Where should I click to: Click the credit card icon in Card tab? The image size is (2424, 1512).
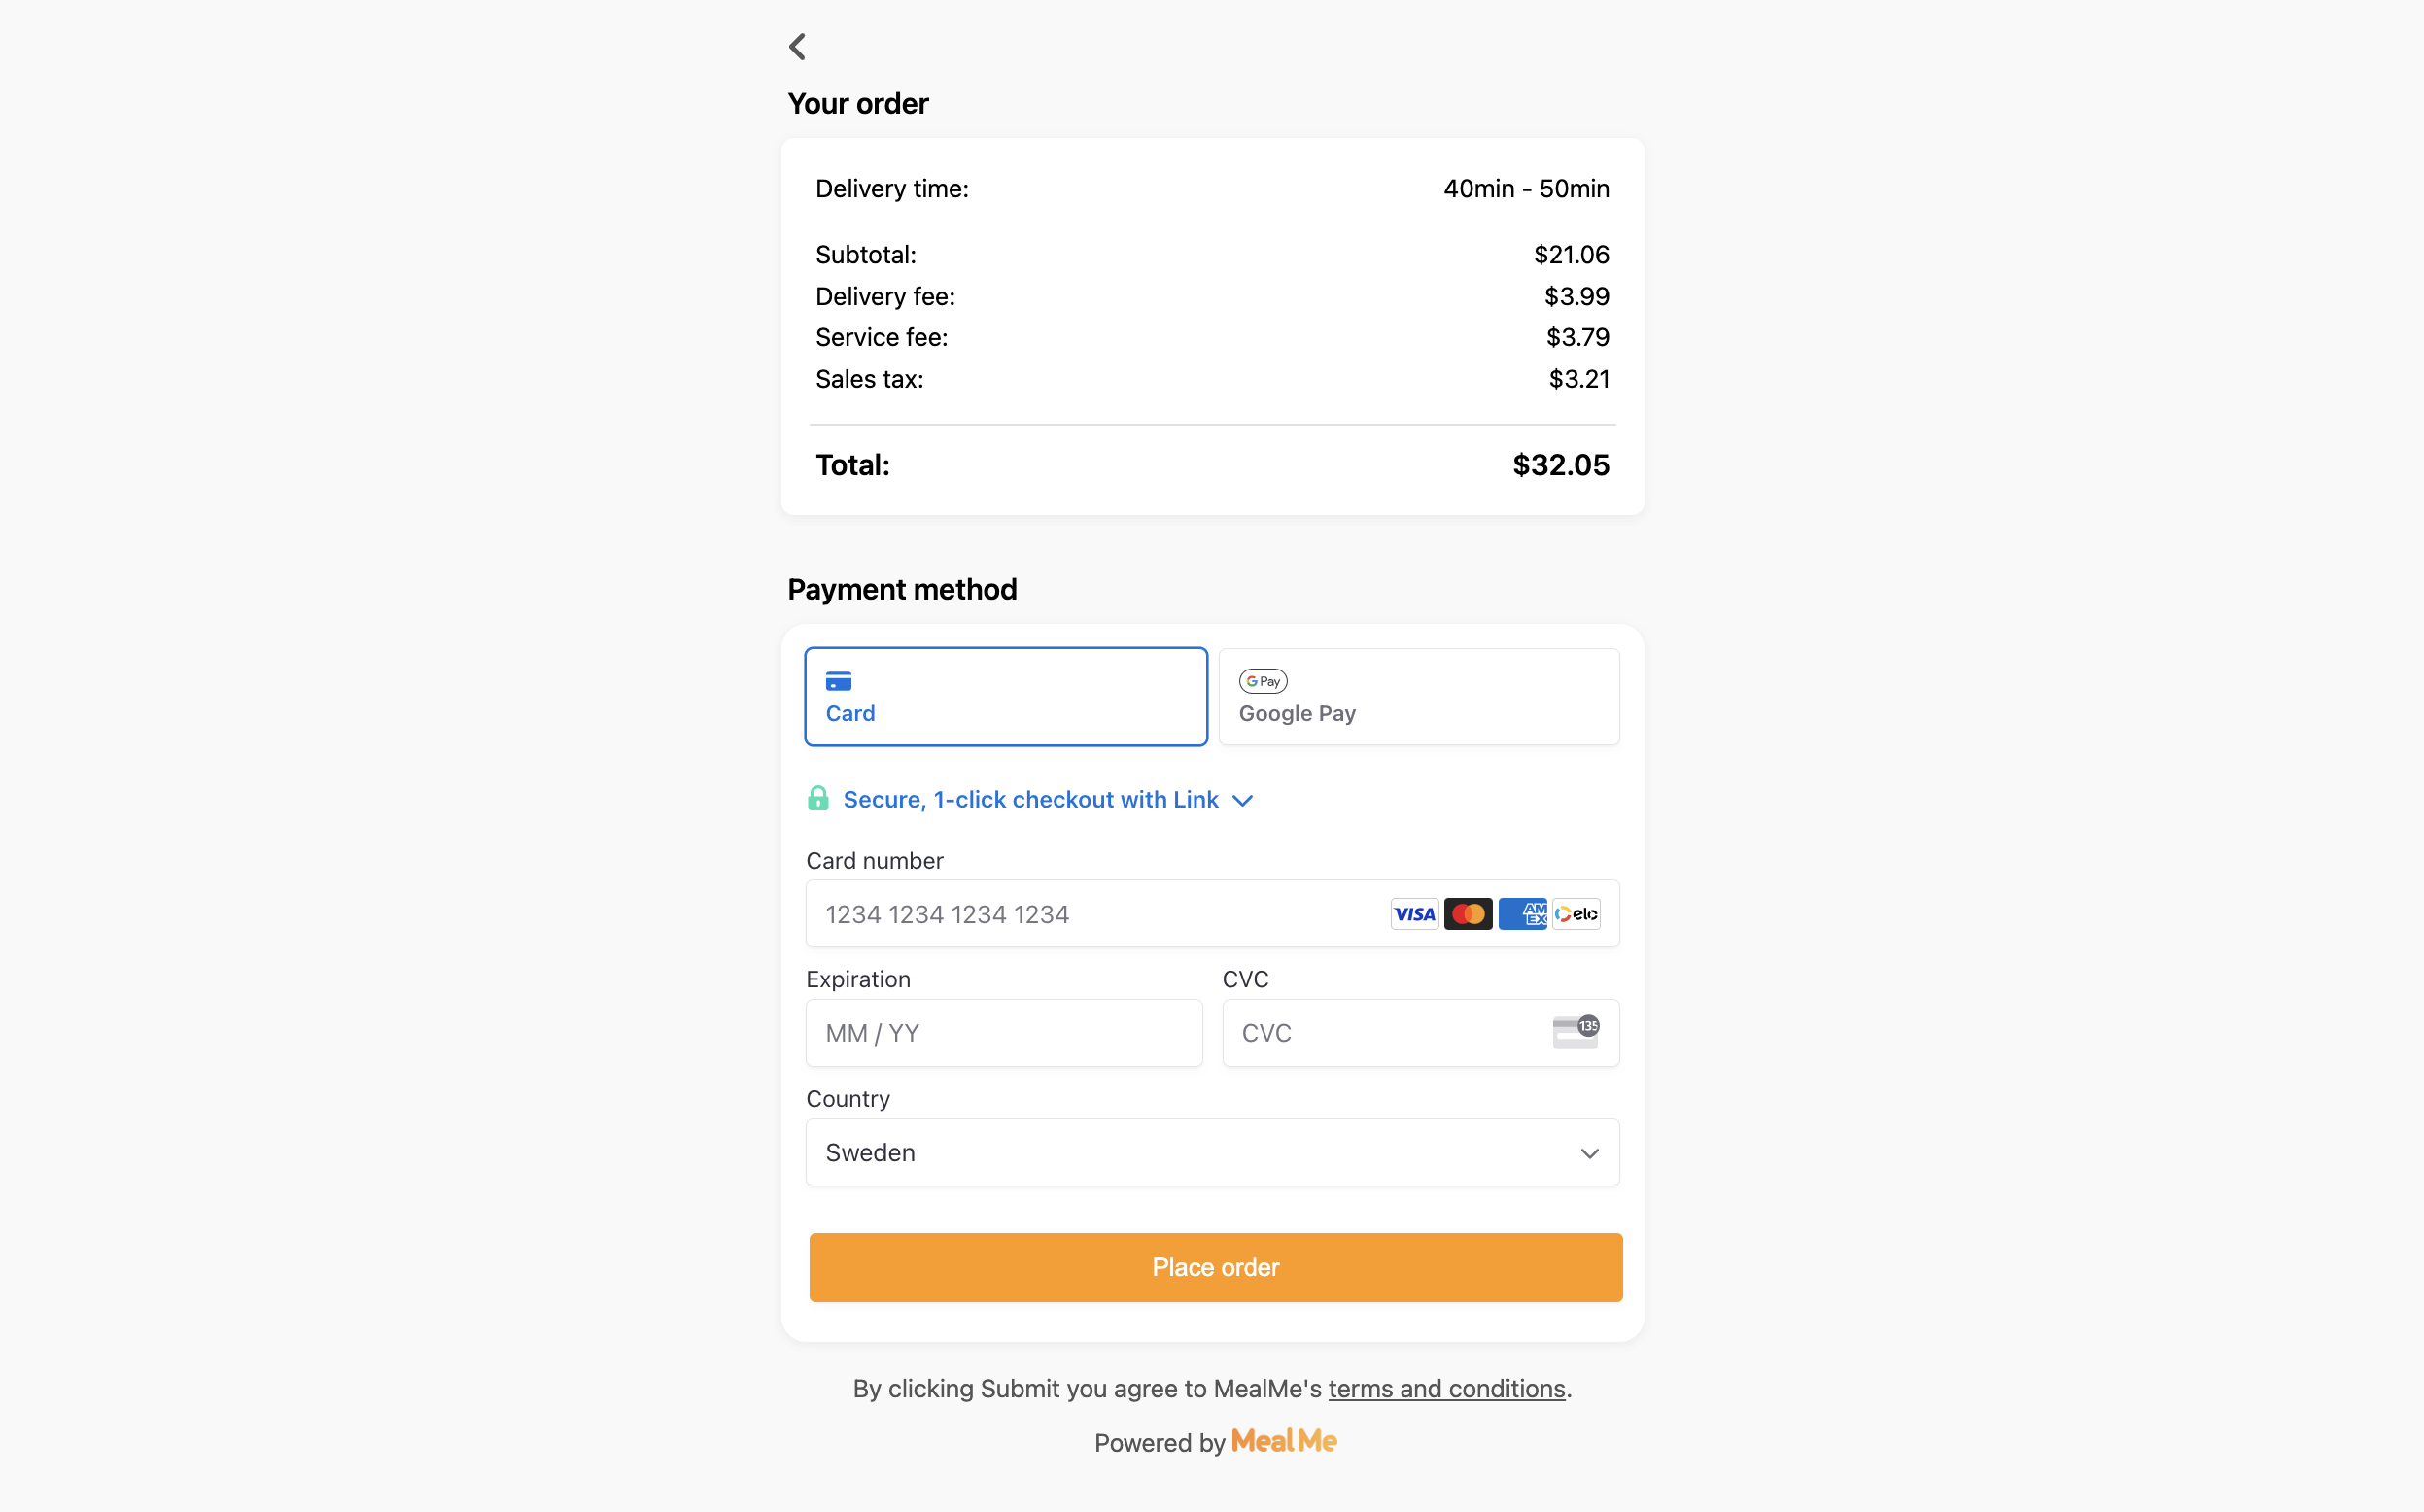pyautogui.click(x=838, y=681)
